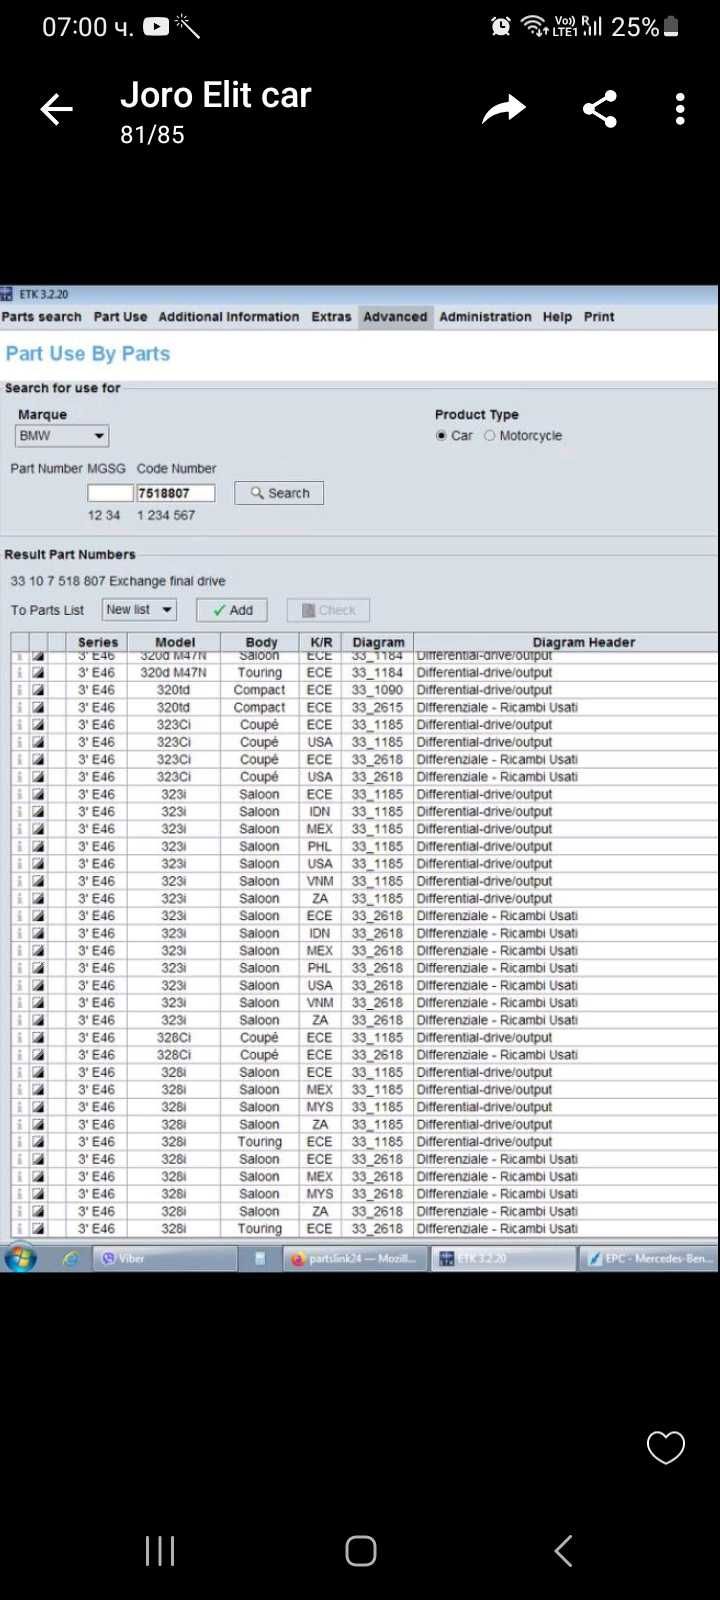The height and width of the screenshot is (1600, 720).
Task: Click the greyed-out Check button
Action: (328, 610)
